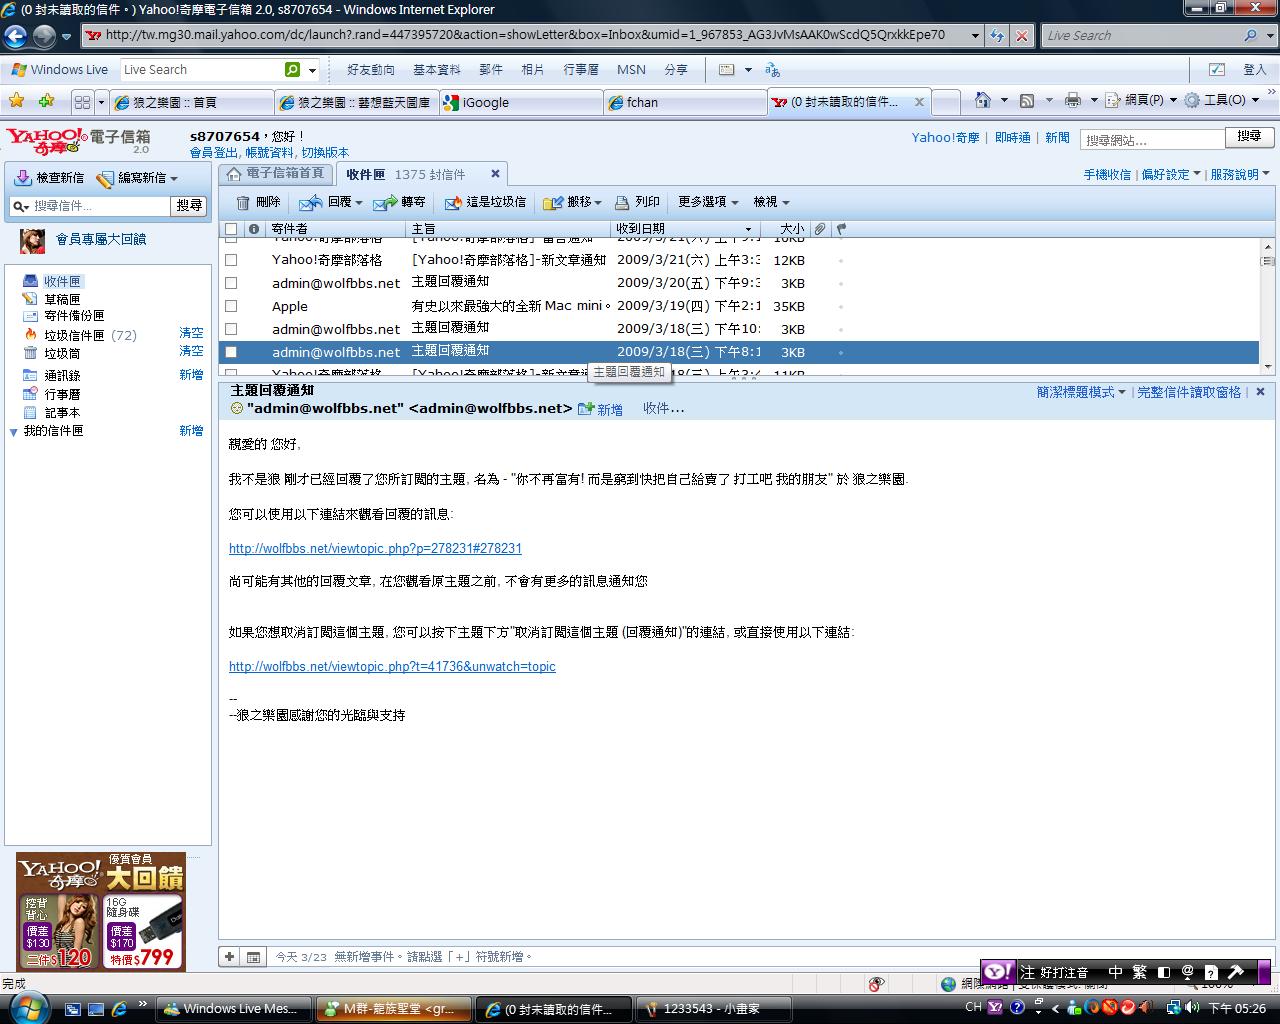Check the selected admin@wolfbbs.net message checkbox
This screenshot has height=1024, width=1280.
point(231,352)
